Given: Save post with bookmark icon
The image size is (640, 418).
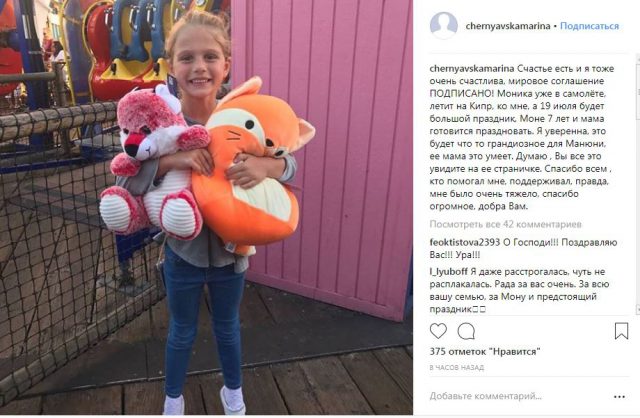Looking at the screenshot, I should tap(621, 331).
